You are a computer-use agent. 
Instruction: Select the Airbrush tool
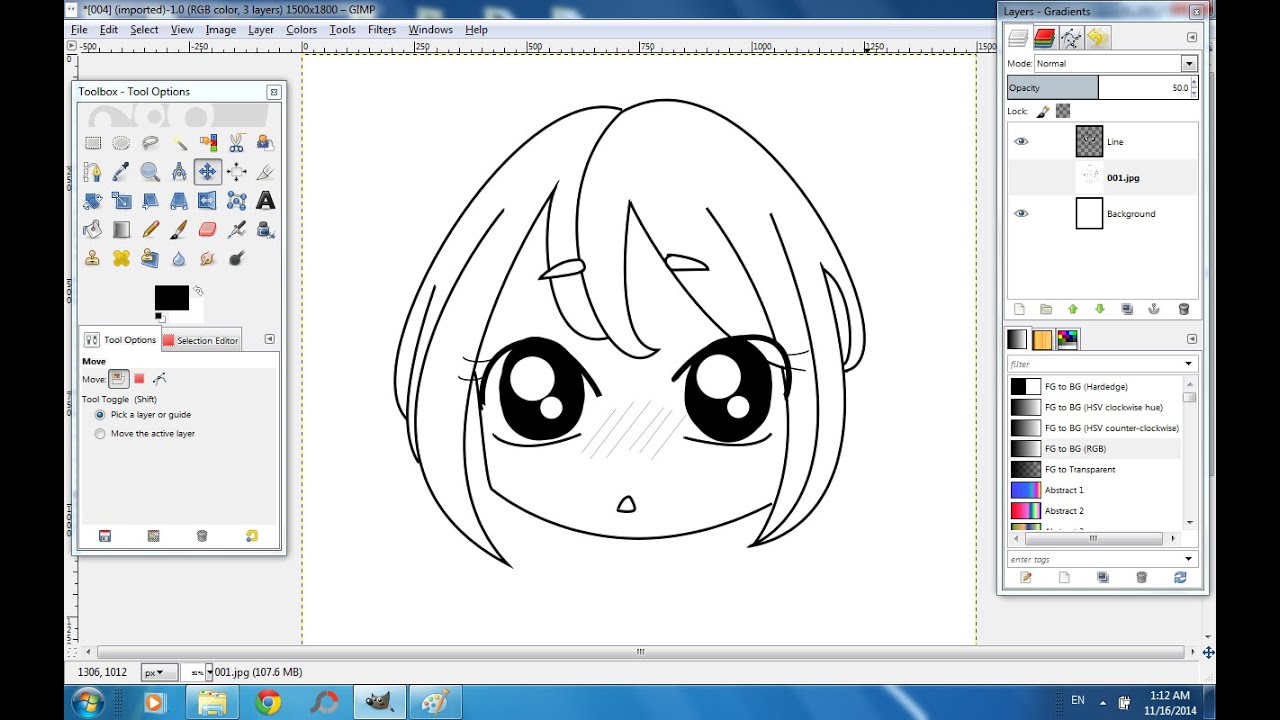237,230
